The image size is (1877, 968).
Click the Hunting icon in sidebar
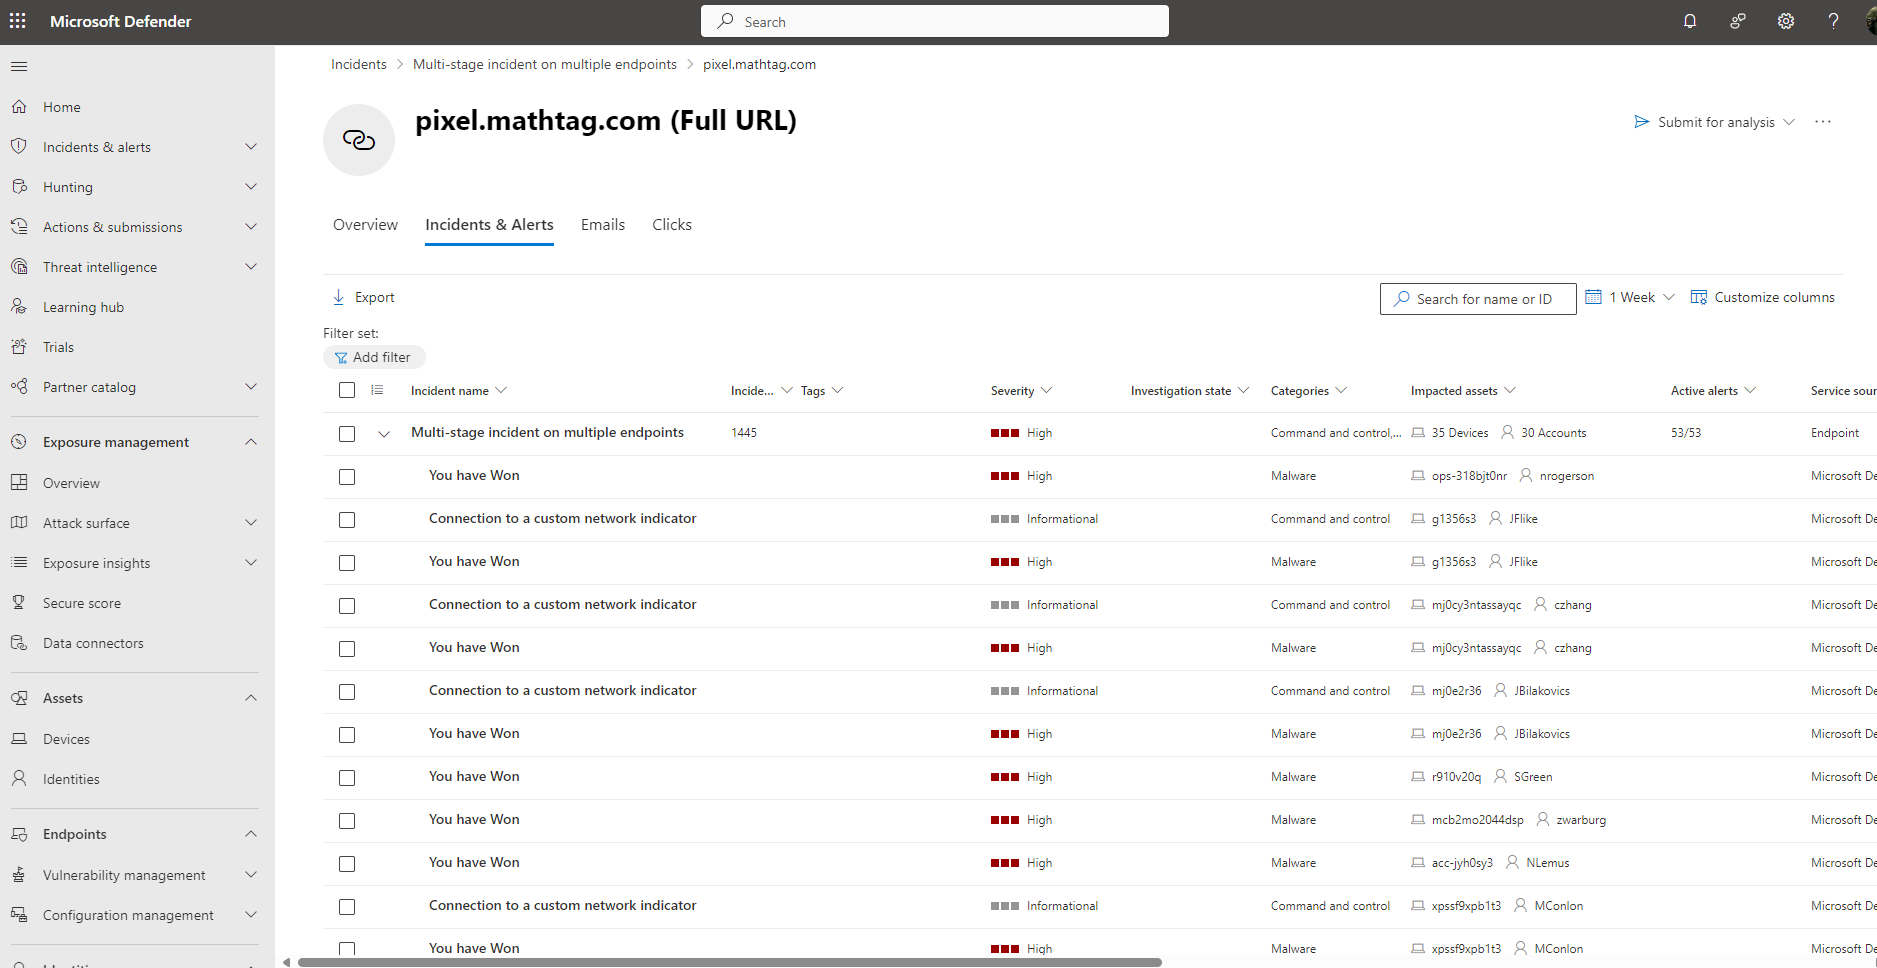(x=19, y=187)
